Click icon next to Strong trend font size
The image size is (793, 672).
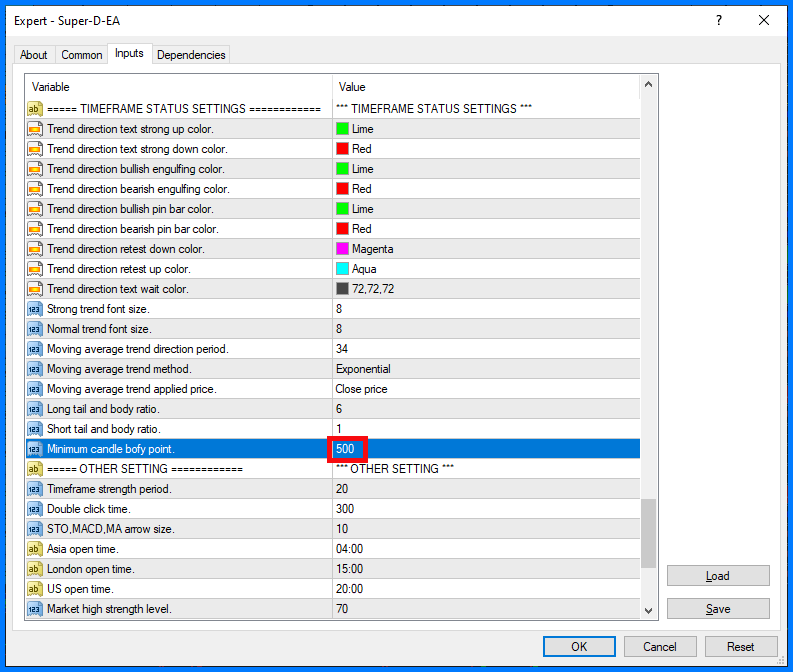point(34,309)
